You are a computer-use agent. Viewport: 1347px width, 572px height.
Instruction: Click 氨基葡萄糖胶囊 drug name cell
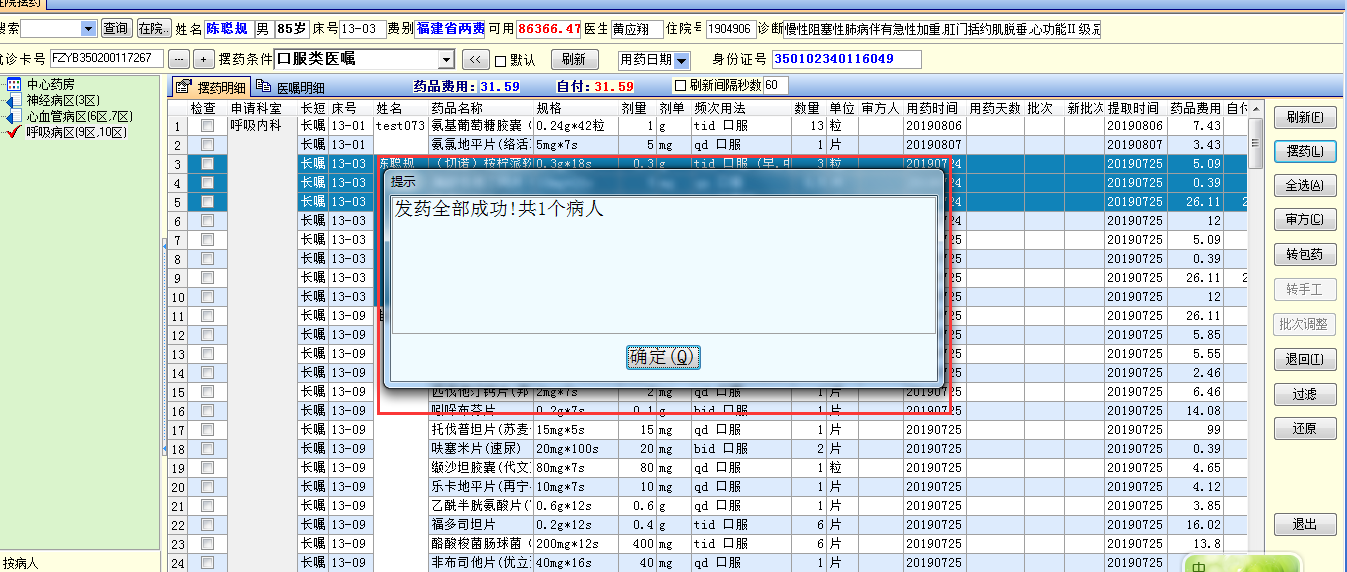481,126
